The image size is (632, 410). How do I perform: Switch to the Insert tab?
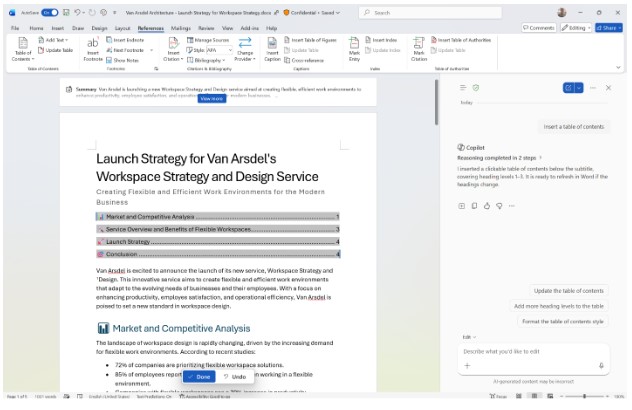[x=58, y=28]
